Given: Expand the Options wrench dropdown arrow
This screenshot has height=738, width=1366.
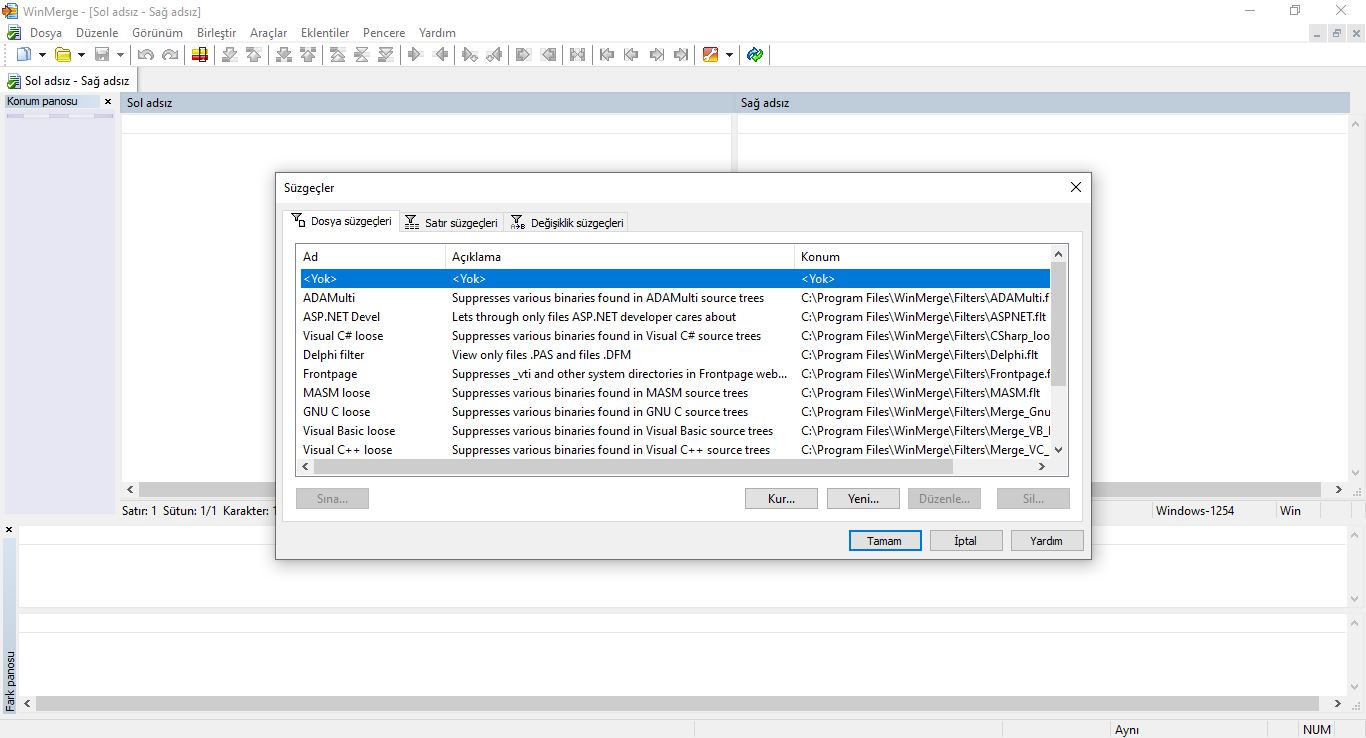Looking at the screenshot, I should coord(729,55).
